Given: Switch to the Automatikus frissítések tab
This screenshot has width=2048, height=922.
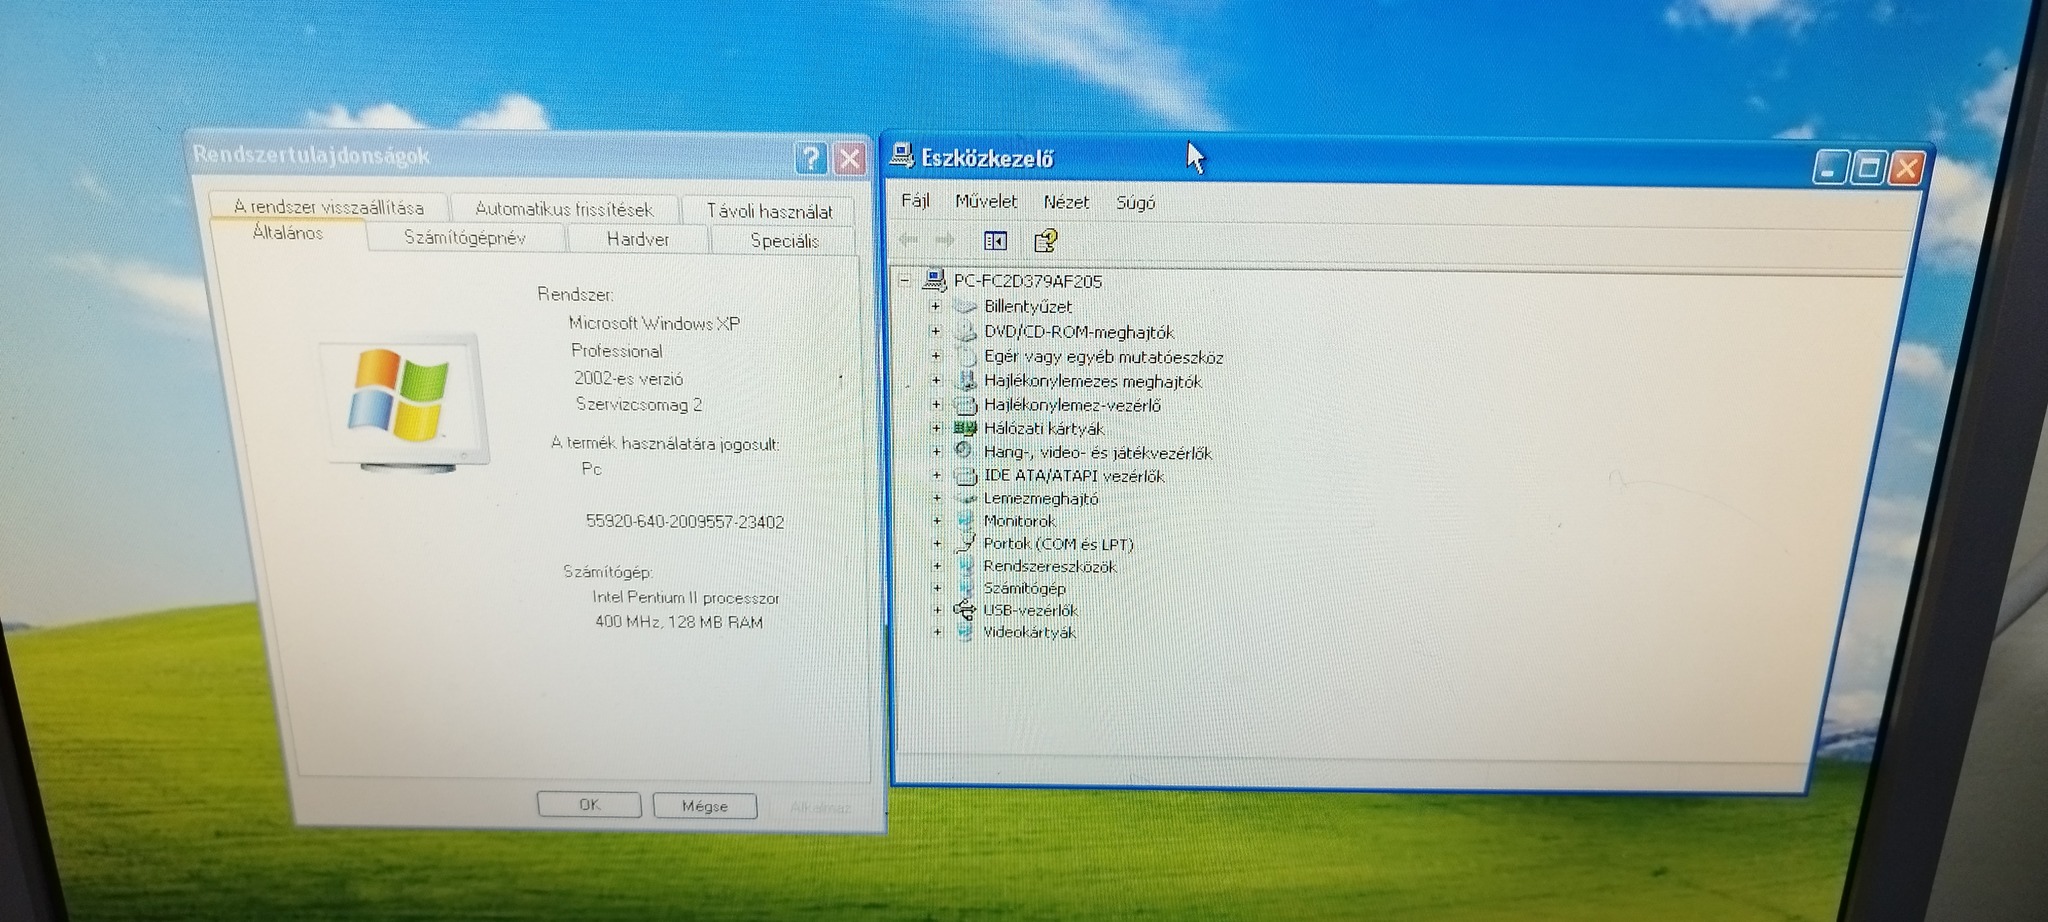Looking at the screenshot, I should tap(564, 208).
